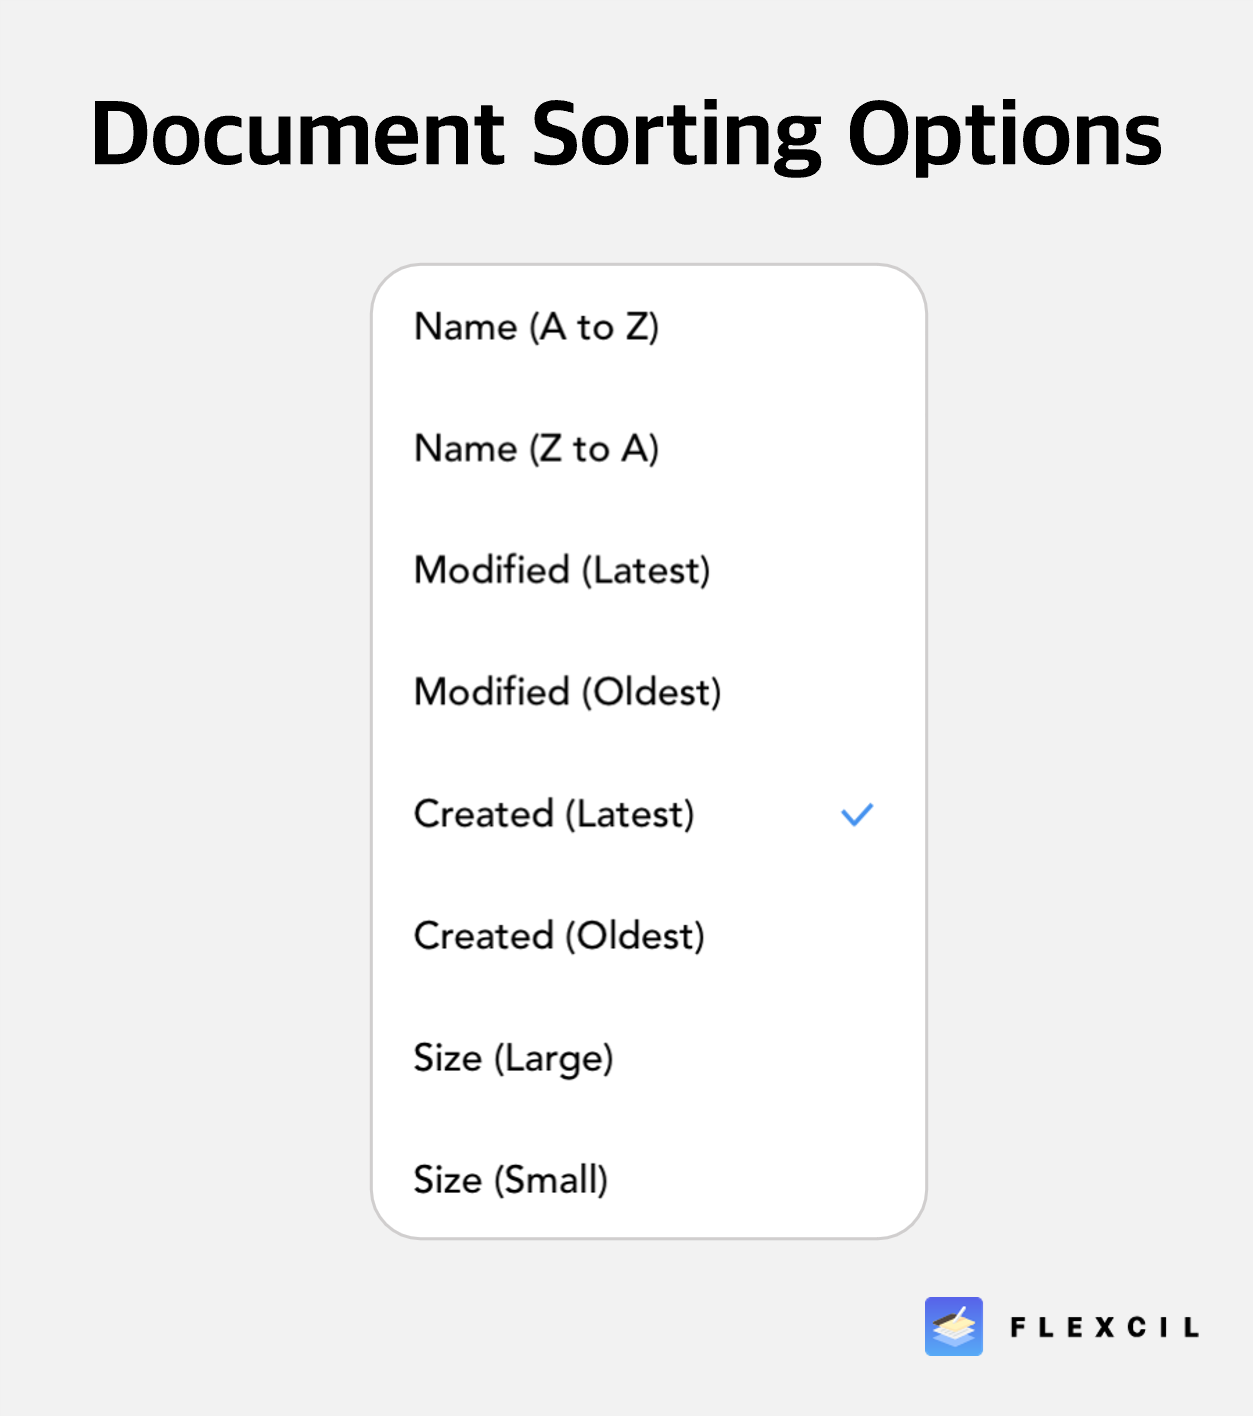The width and height of the screenshot is (1253, 1416).
Task: Click the word Modified in Latest row
Action: (x=492, y=570)
